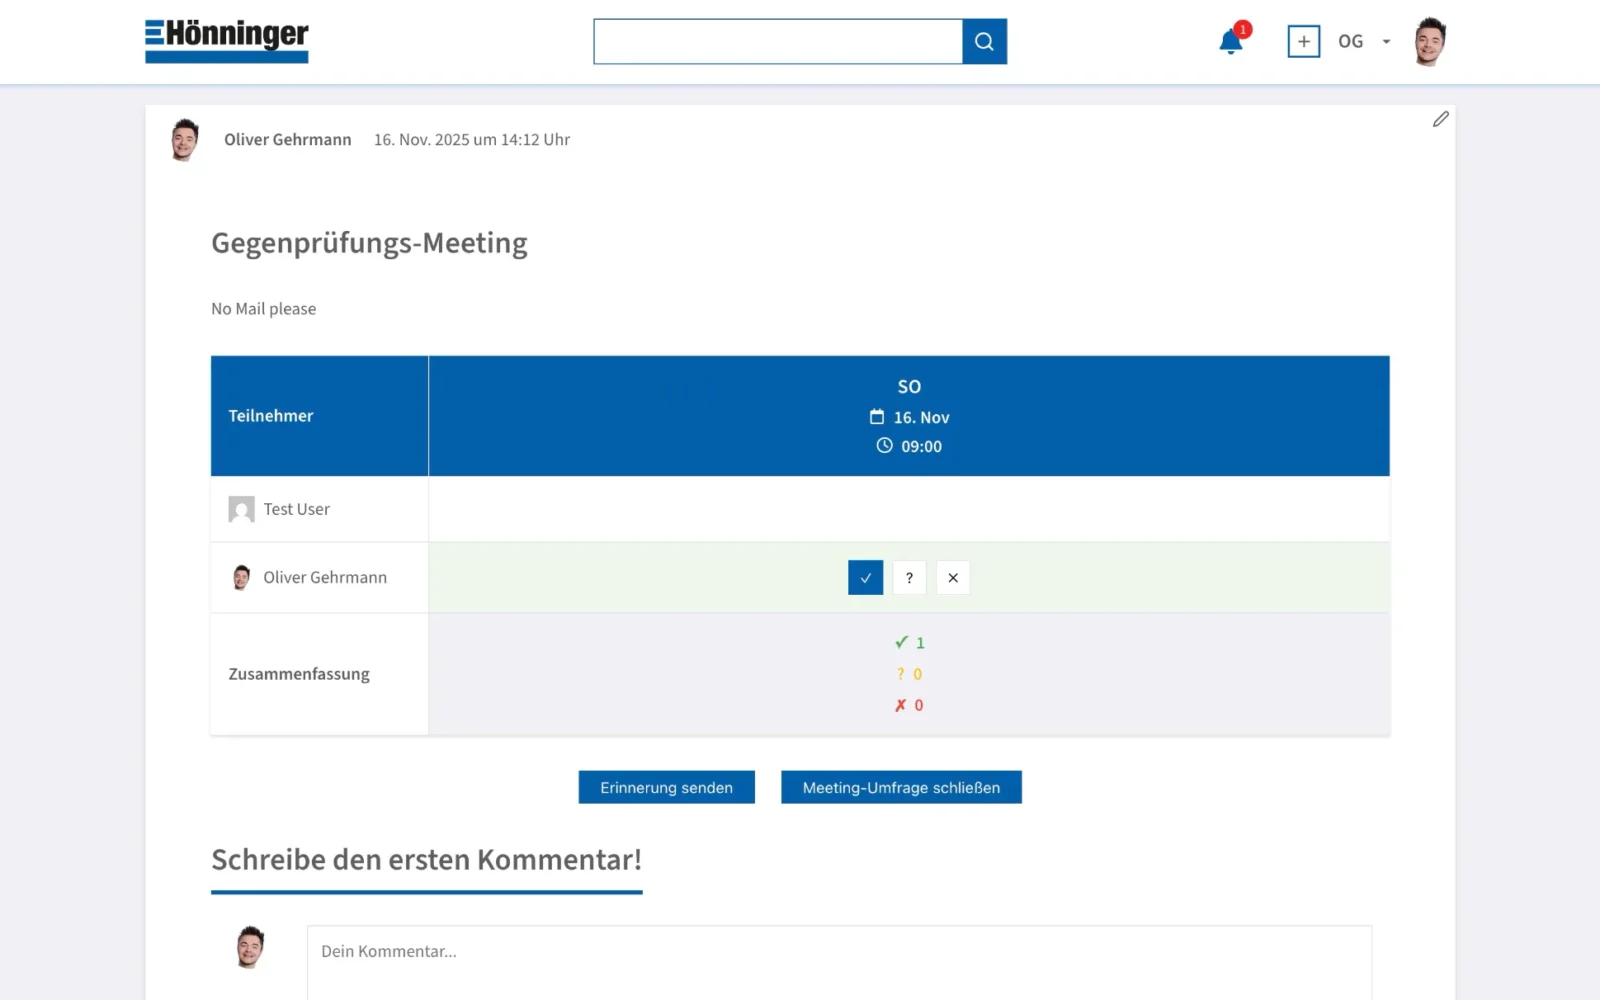Click 'Schreibe den ersten Kommentar!' heading
This screenshot has height=1000, width=1600.
click(x=426, y=860)
